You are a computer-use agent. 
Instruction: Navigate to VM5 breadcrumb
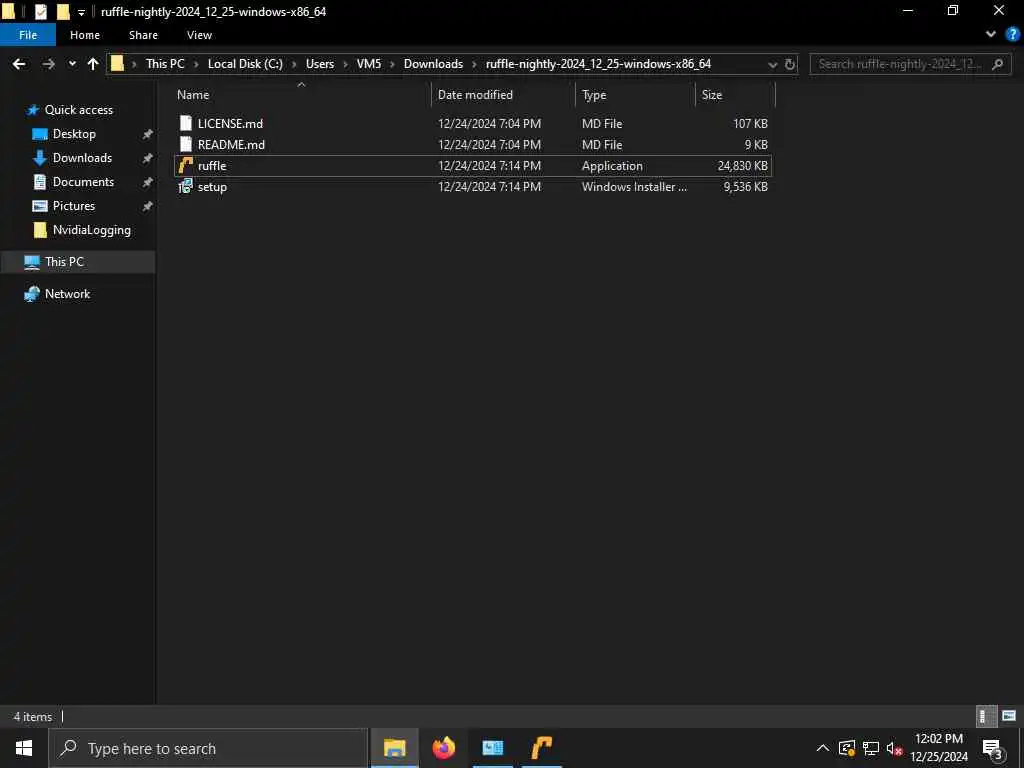(x=369, y=64)
